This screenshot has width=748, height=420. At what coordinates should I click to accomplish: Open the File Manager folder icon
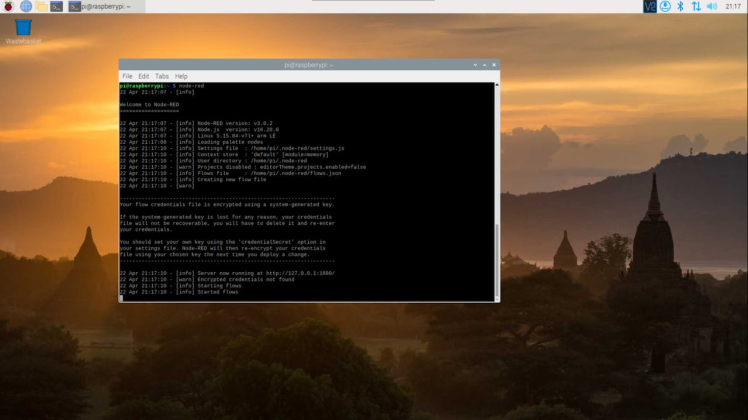click(41, 6)
